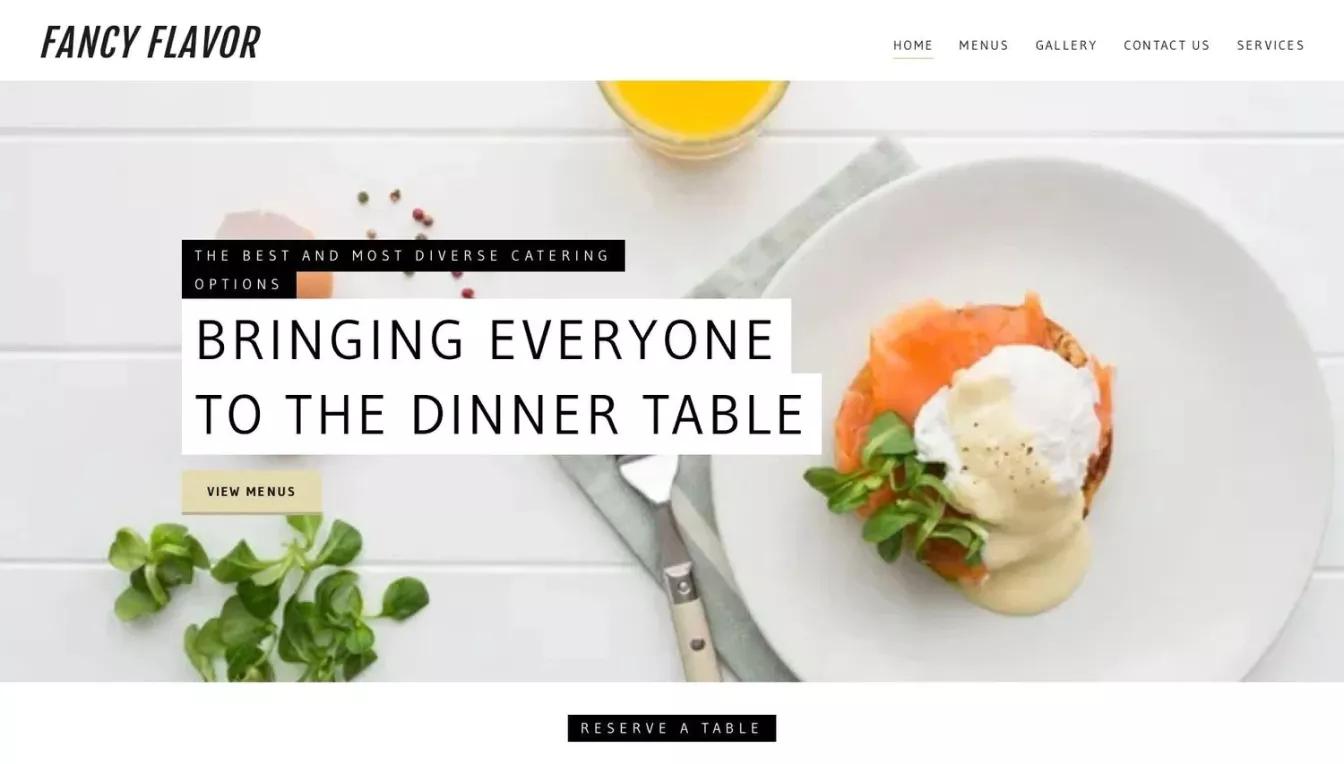Screen dimensions: 1344x764
Task: Click the Fancy Flavor logo
Action: coord(150,43)
